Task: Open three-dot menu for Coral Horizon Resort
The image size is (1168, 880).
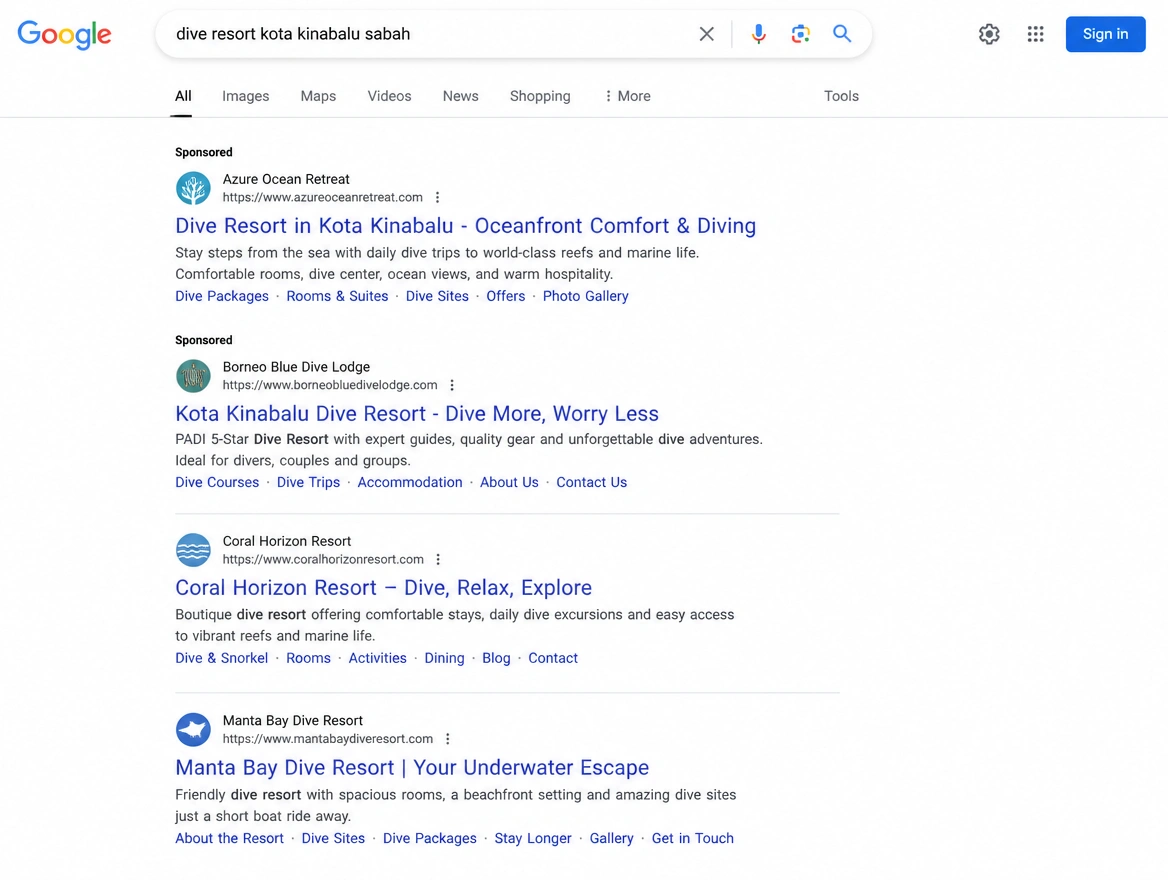Action: click(x=438, y=560)
